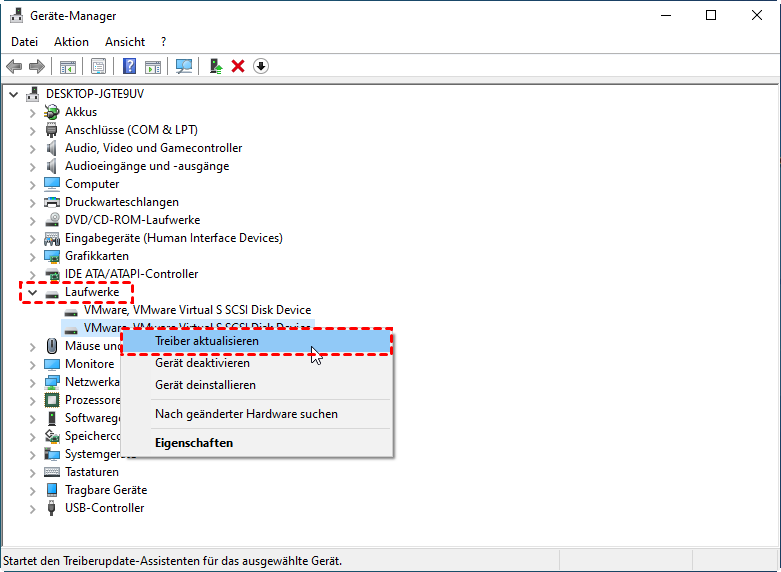Click the DESKTOP-JGTE9UV computer icon
Viewport: 781px width, 572px height.
click(33, 94)
